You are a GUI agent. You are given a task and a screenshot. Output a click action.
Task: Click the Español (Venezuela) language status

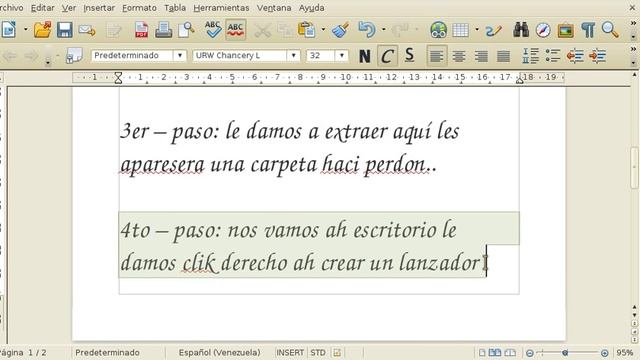coord(220,352)
